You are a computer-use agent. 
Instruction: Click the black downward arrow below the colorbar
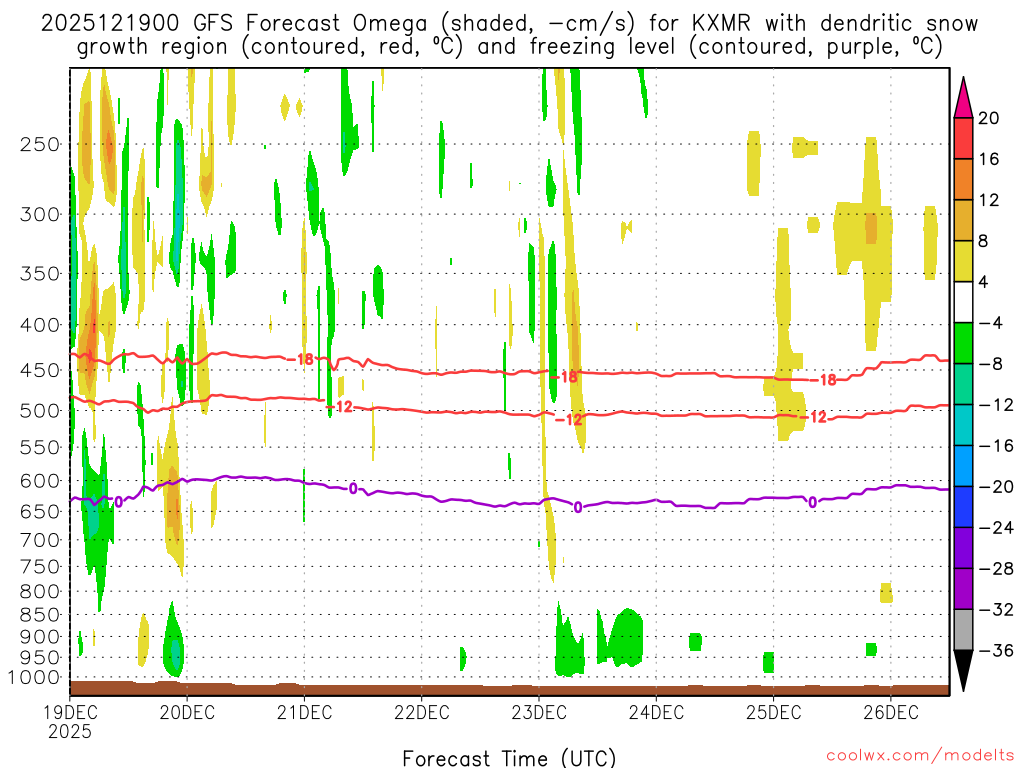(x=963, y=670)
